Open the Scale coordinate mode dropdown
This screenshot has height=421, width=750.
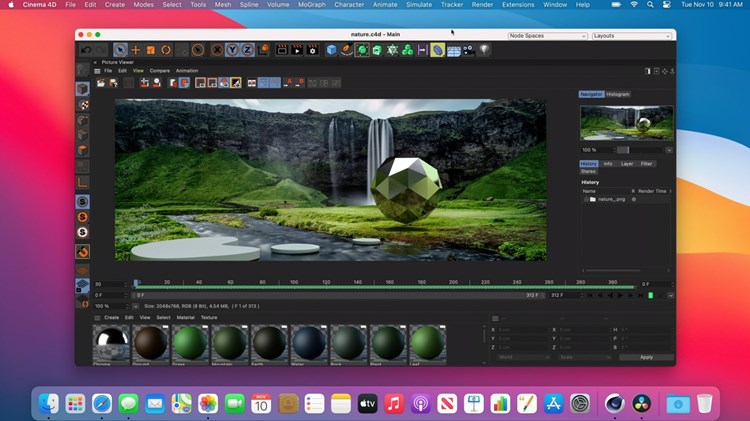(x=585, y=357)
